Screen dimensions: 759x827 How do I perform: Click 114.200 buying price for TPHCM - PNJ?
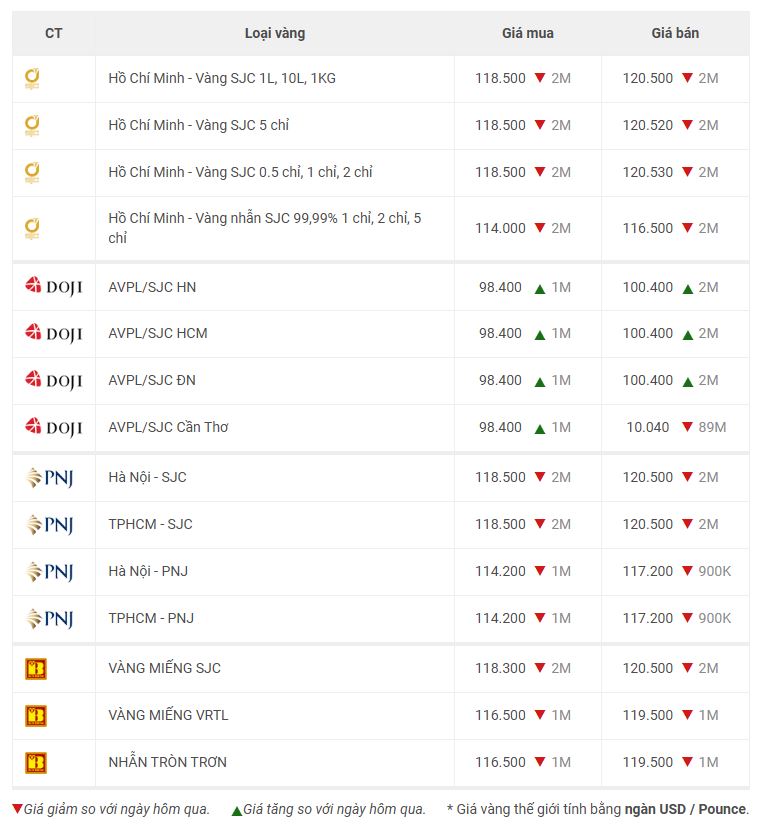coord(500,618)
